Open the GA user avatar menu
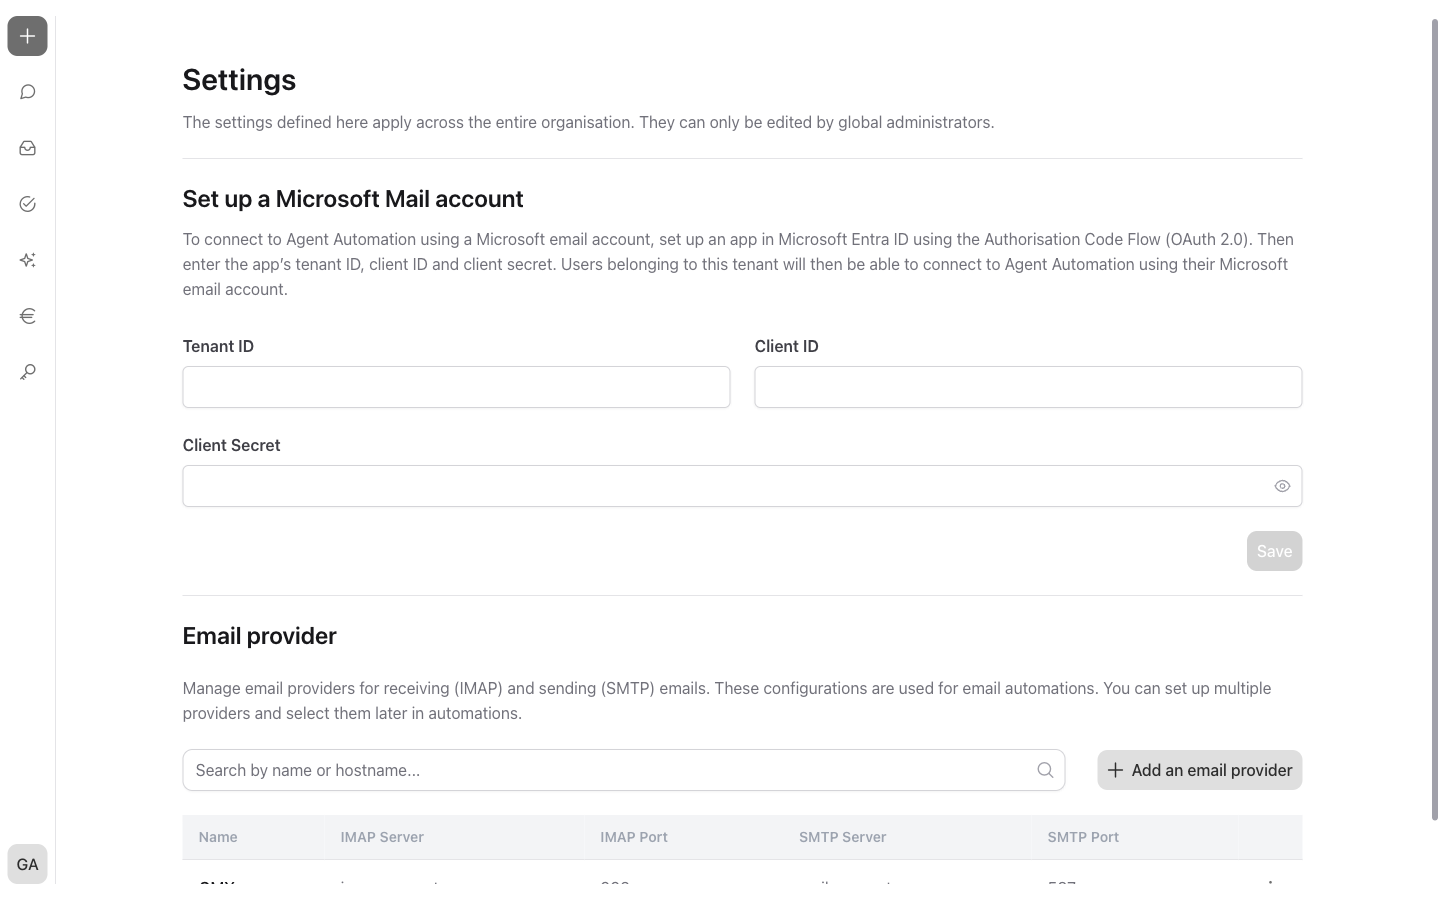This screenshot has height=900, width=1440. point(27,864)
